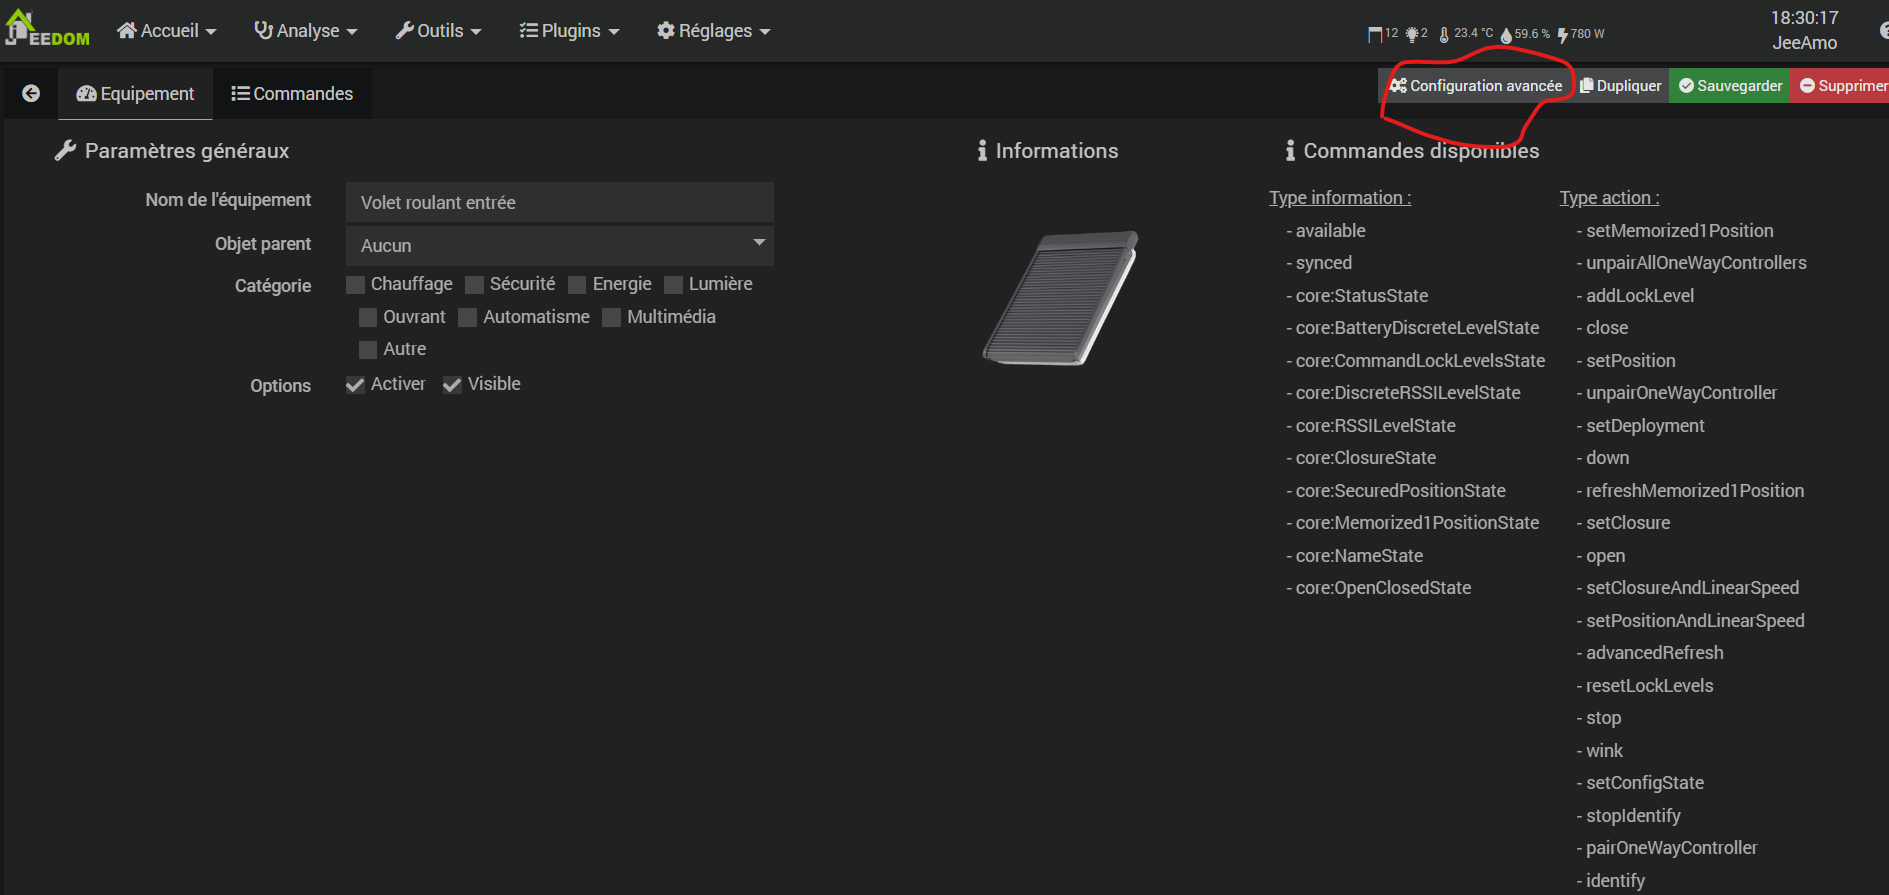This screenshot has width=1889, height=895.
Task: Click the thermometer temperature summary
Action: click(x=1466, y=34)
